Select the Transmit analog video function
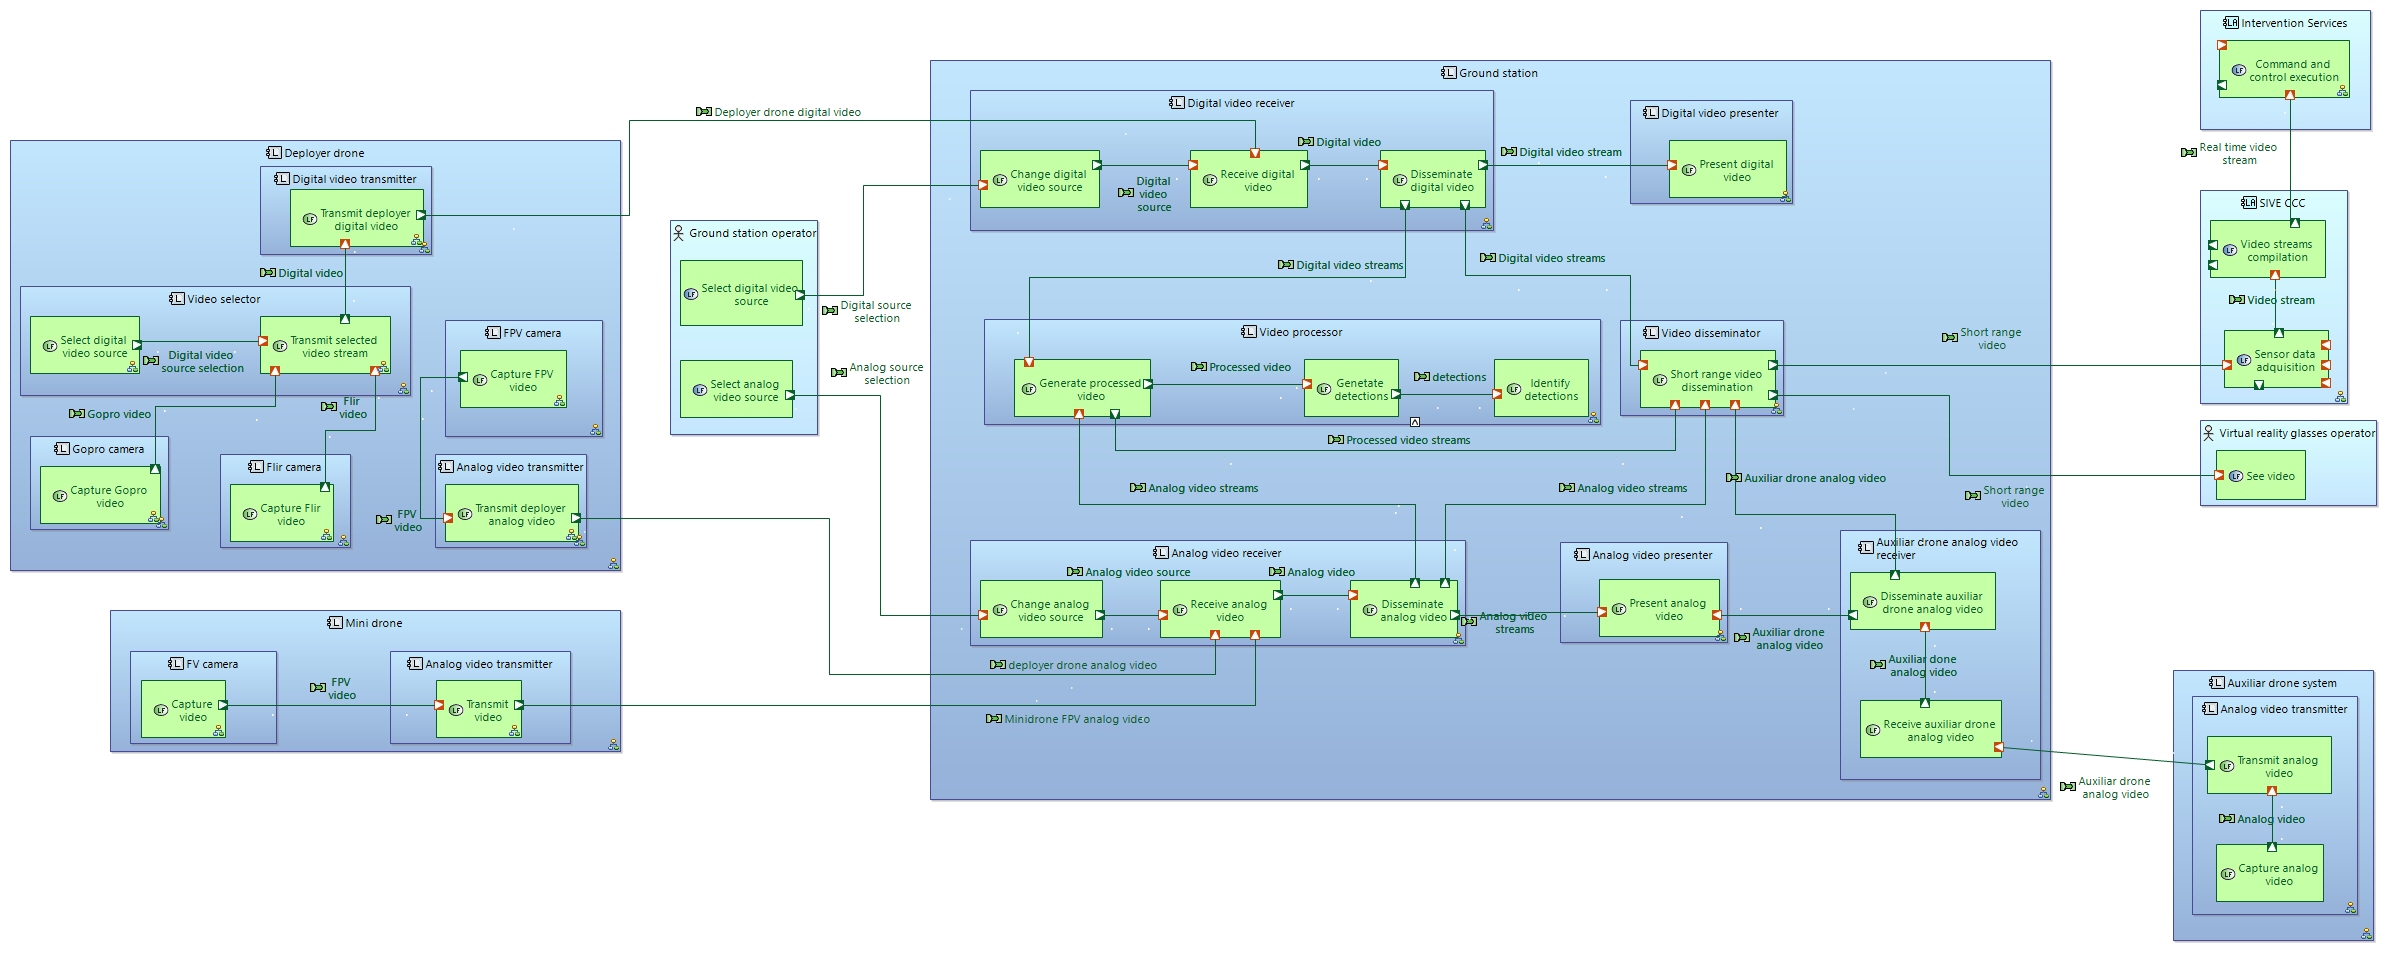 [2269, 765]
